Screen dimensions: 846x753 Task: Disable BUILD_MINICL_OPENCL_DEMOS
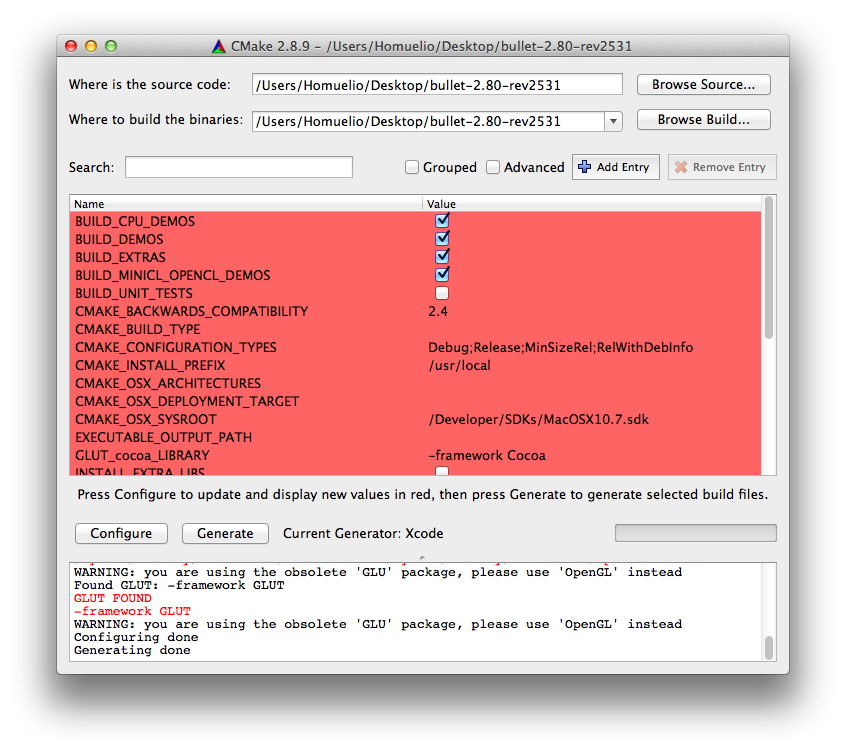(442, 275)
